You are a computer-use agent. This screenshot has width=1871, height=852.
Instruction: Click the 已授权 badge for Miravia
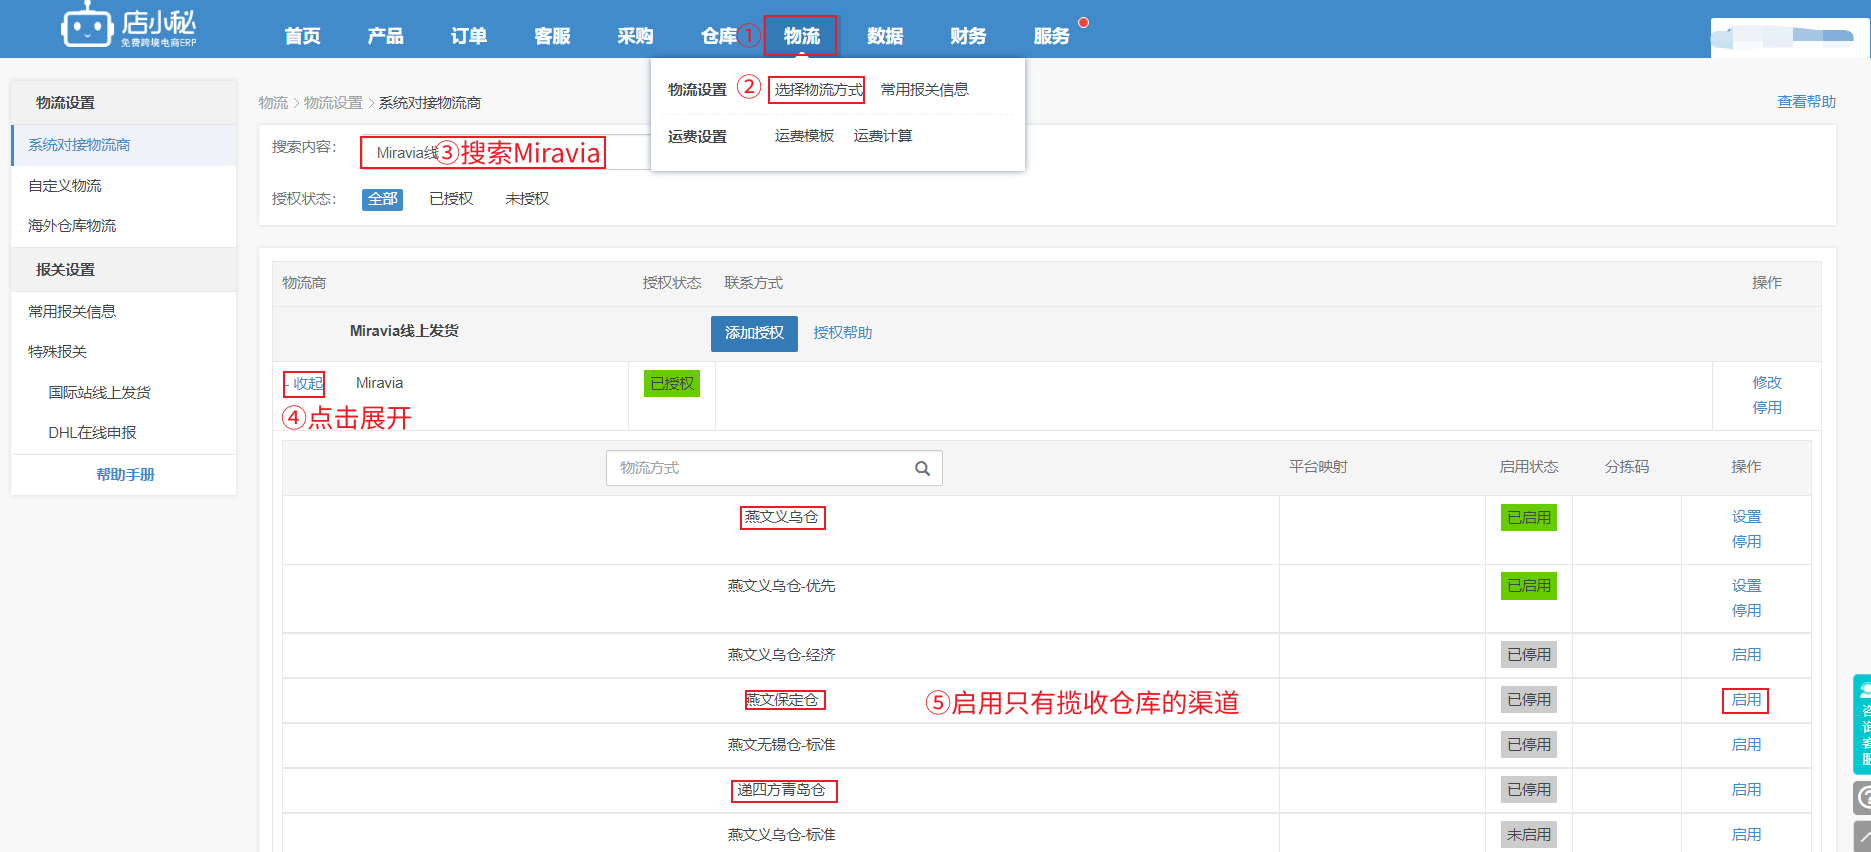(672, 384)
